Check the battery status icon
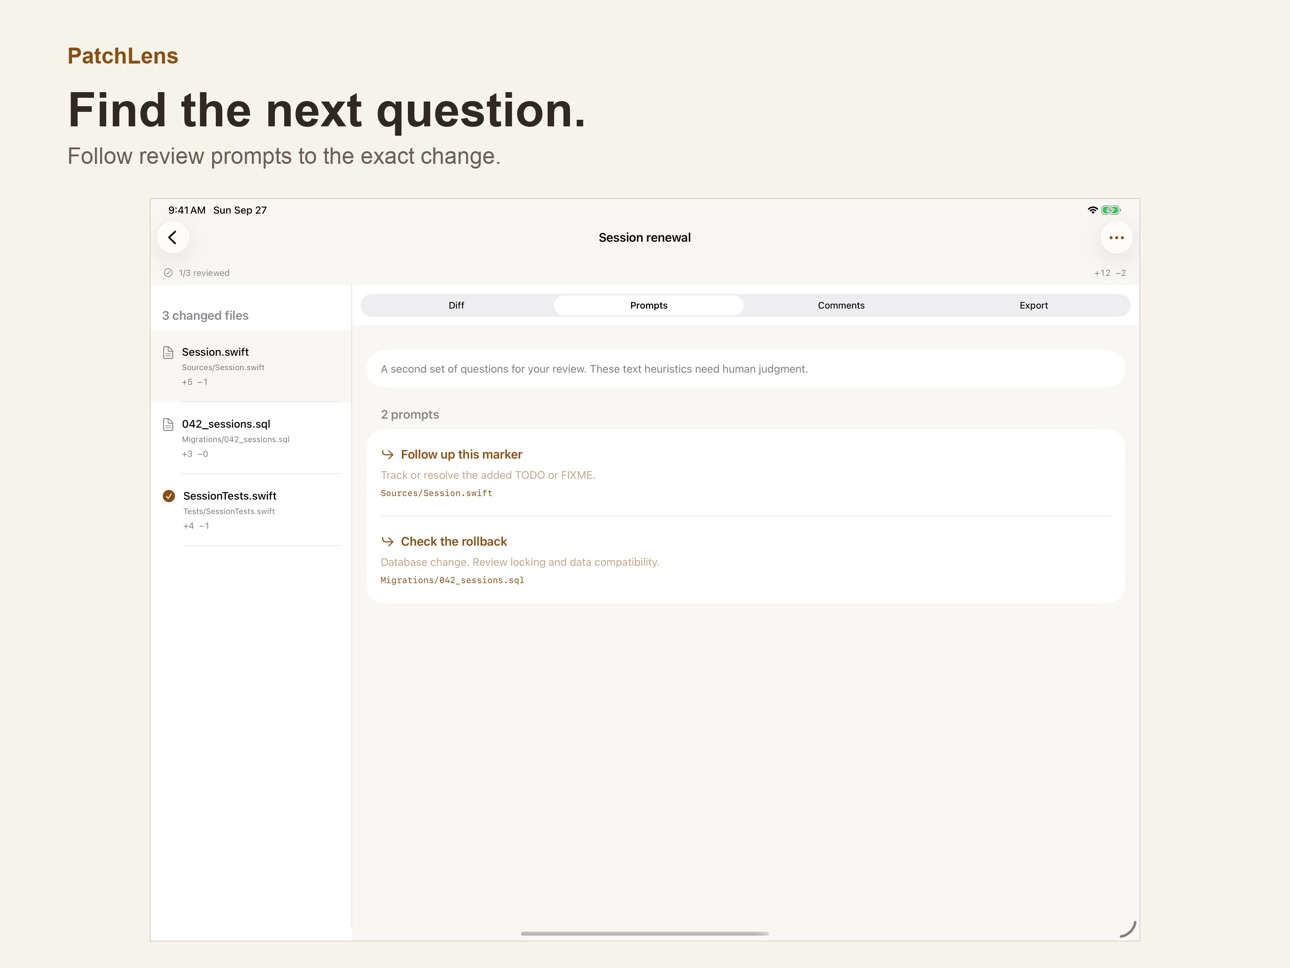Viewport: 1290px width, 968px height. tap(1111, 210)
